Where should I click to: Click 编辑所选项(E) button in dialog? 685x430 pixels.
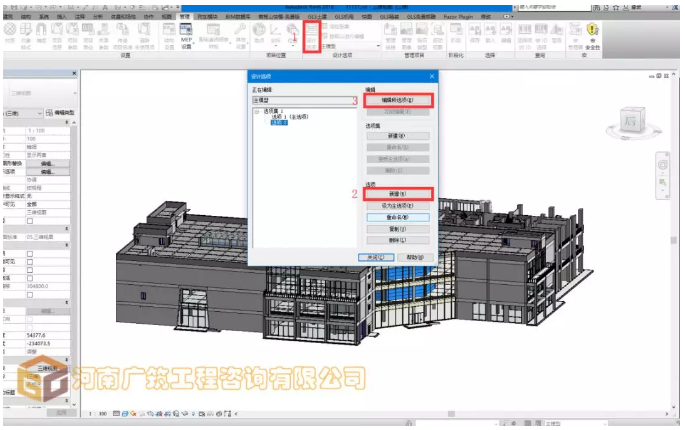pyautogui.click(x=398, y=100)
